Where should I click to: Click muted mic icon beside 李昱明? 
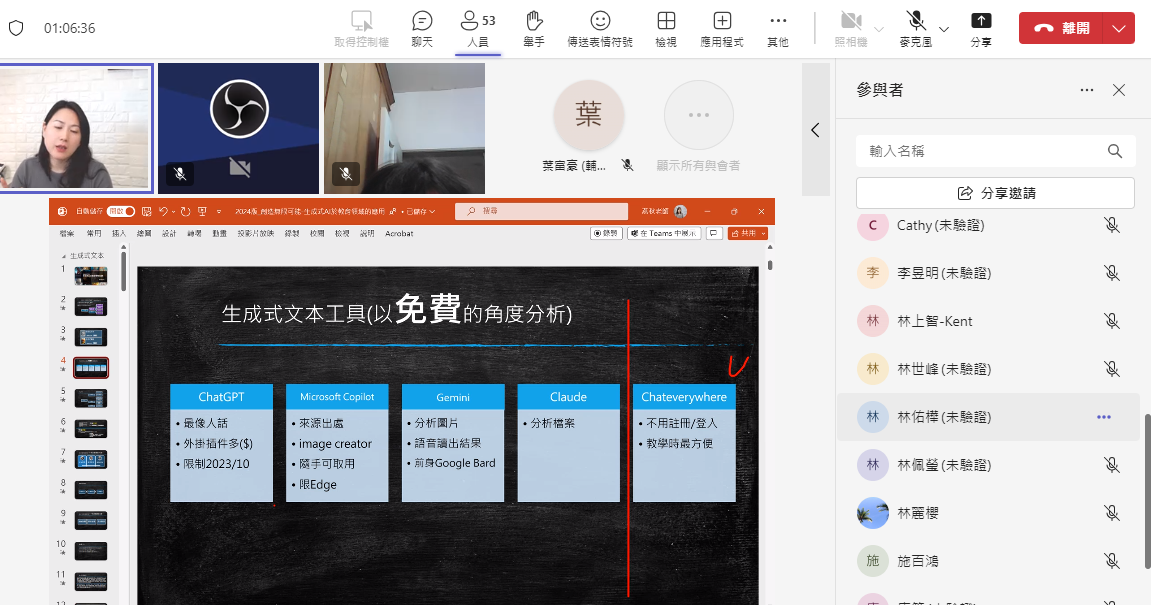(x=1112, y=273)
